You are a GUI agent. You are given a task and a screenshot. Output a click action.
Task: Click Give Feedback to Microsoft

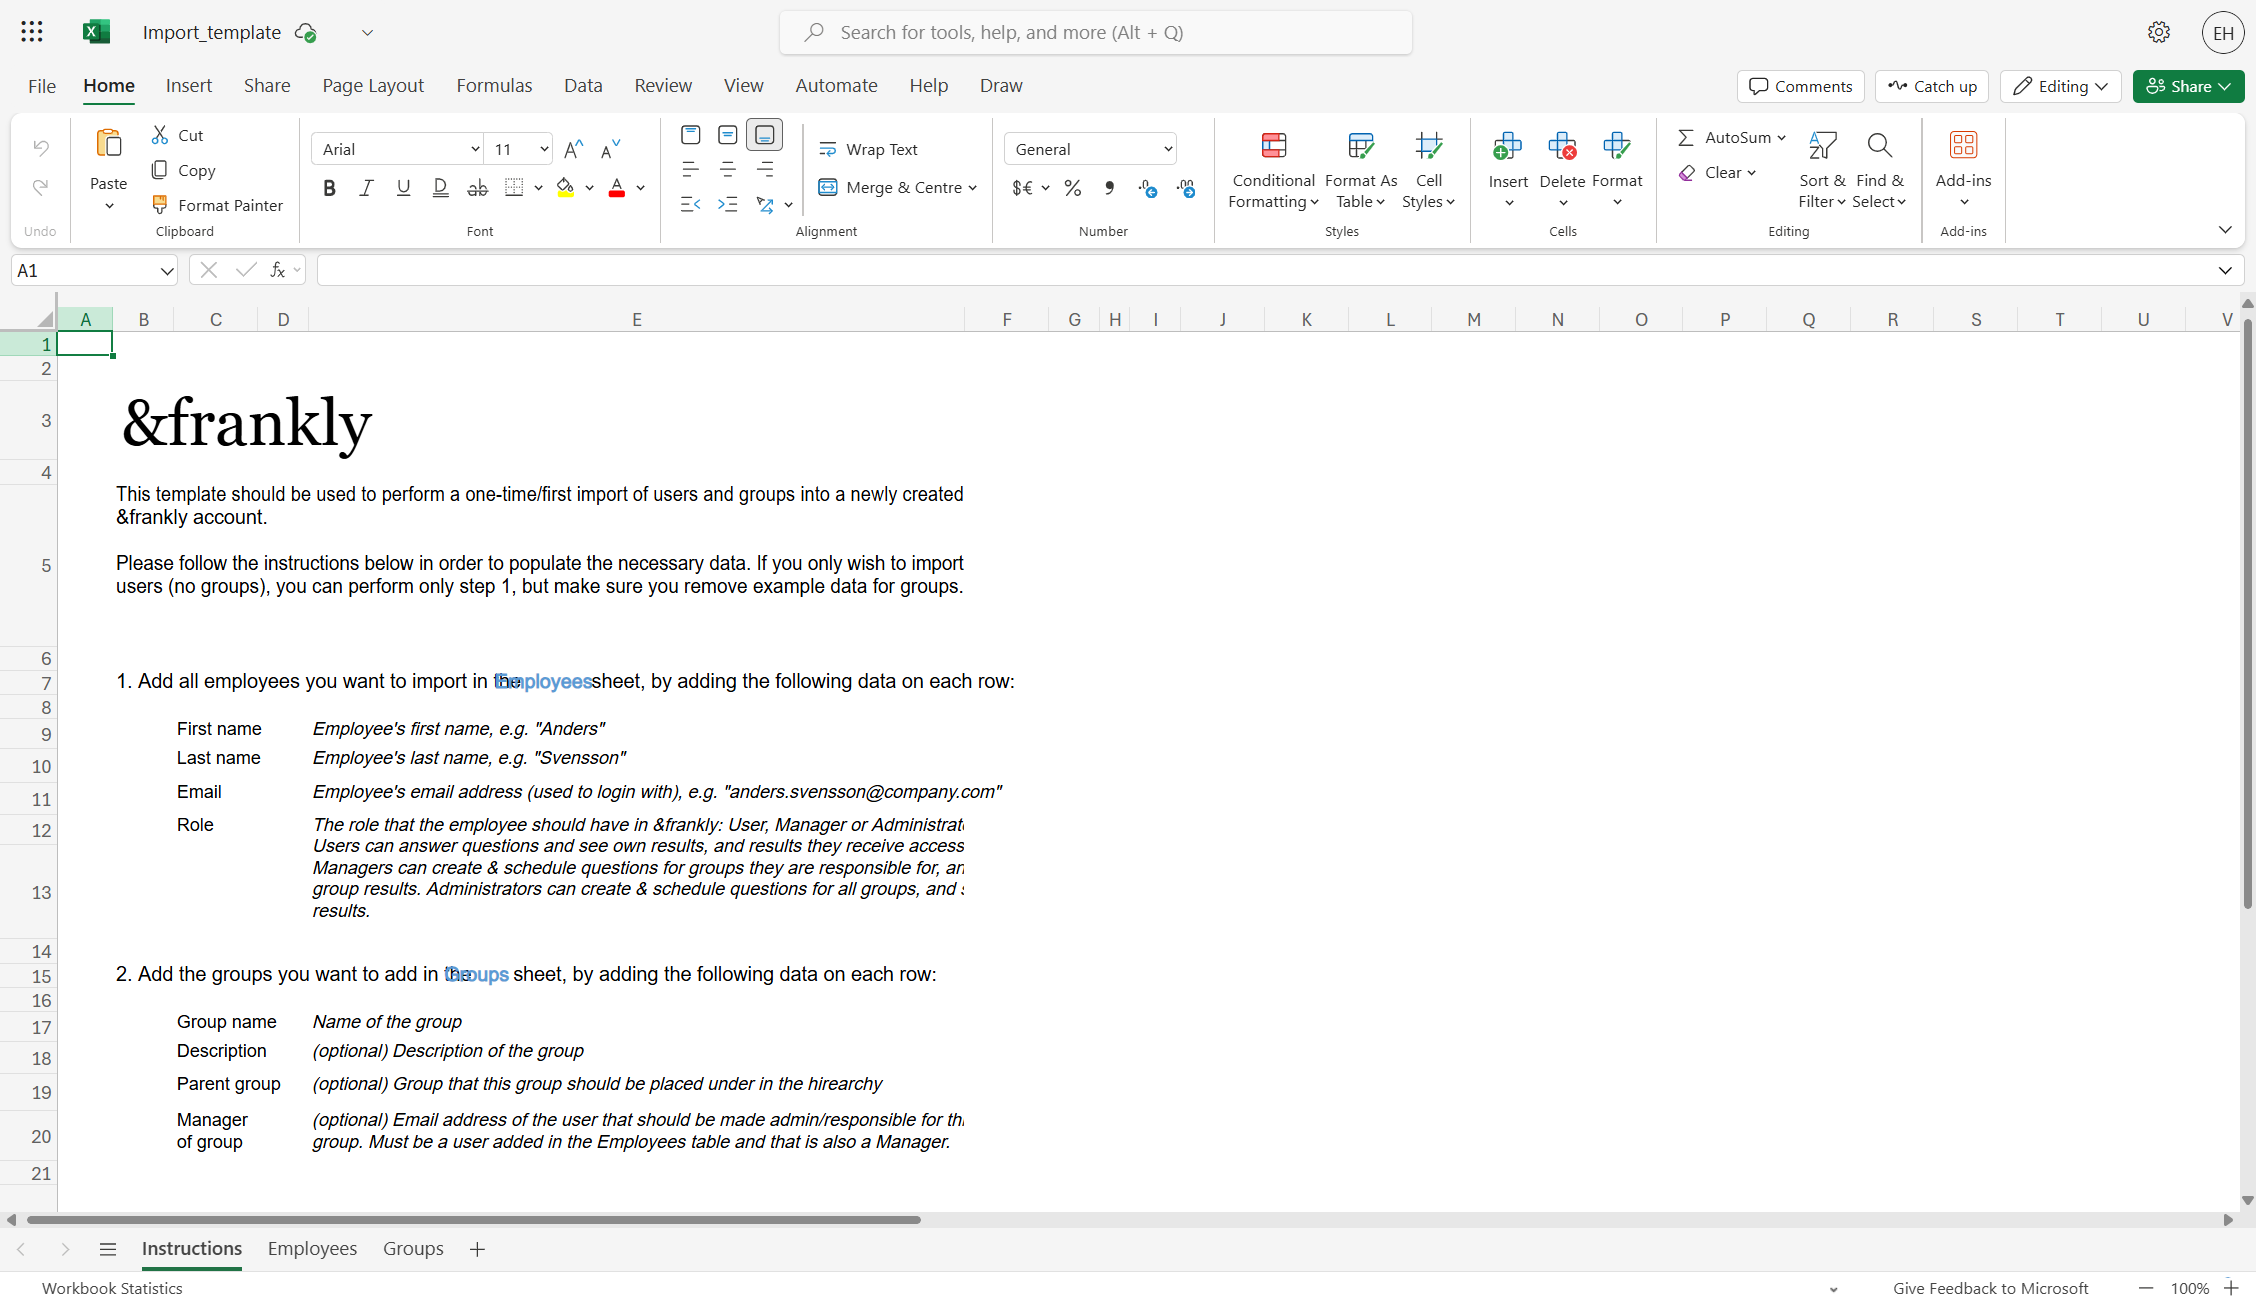tap(1990, 1288)
